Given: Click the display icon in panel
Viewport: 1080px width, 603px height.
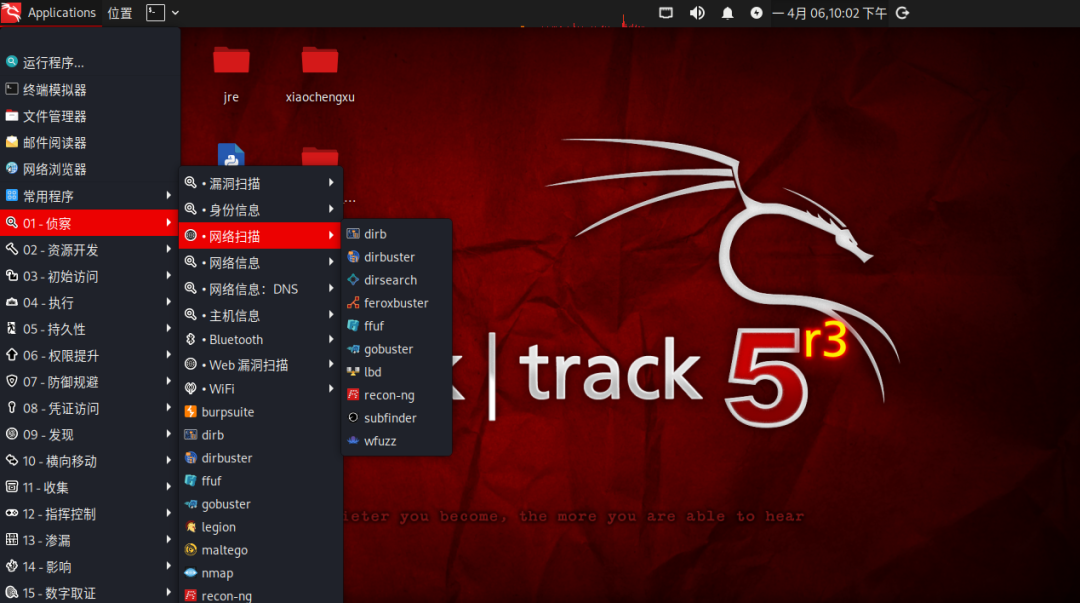Looking at the screenshot, I should pos(665,13).
